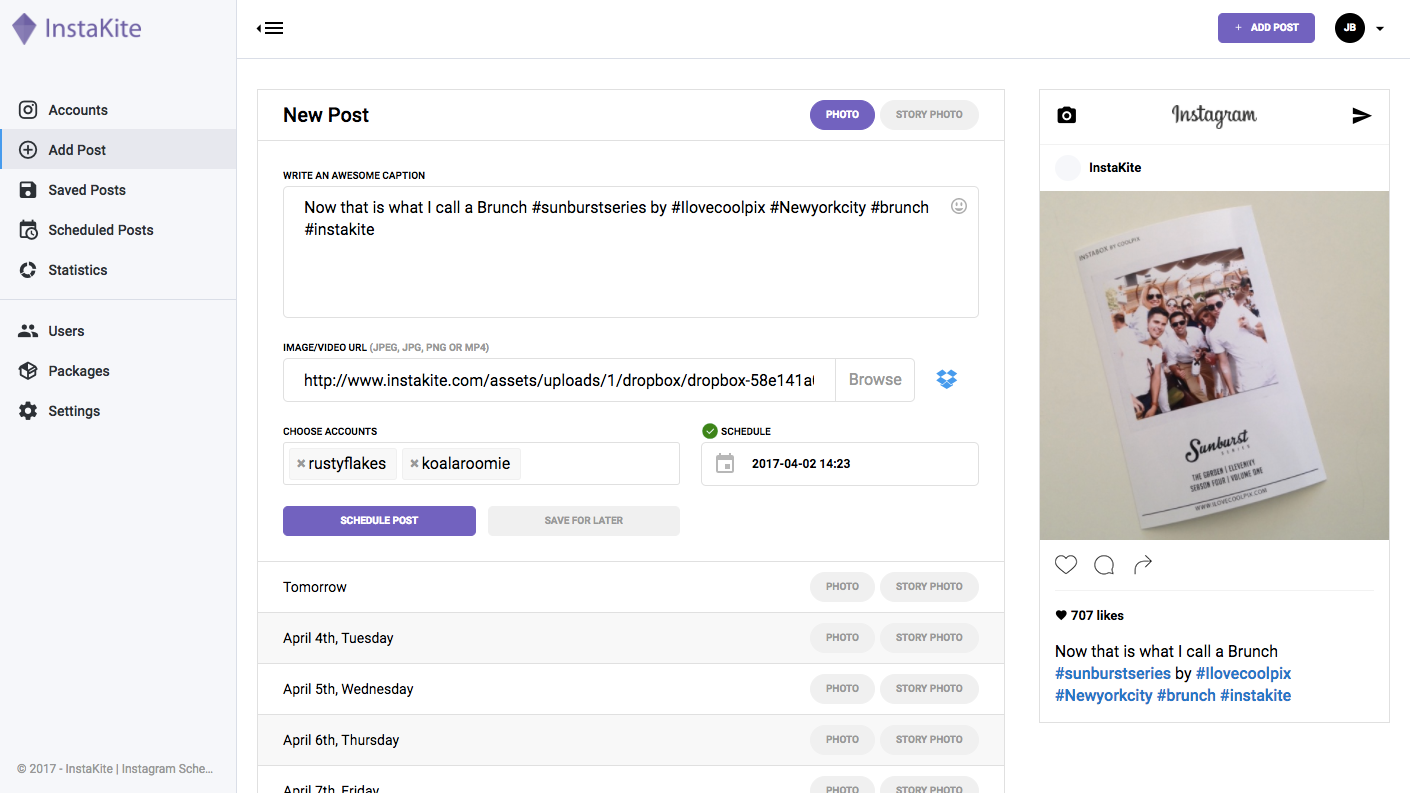1410x793 pixels.
Task: Navigate to Packages
Action: click(118, 371)
